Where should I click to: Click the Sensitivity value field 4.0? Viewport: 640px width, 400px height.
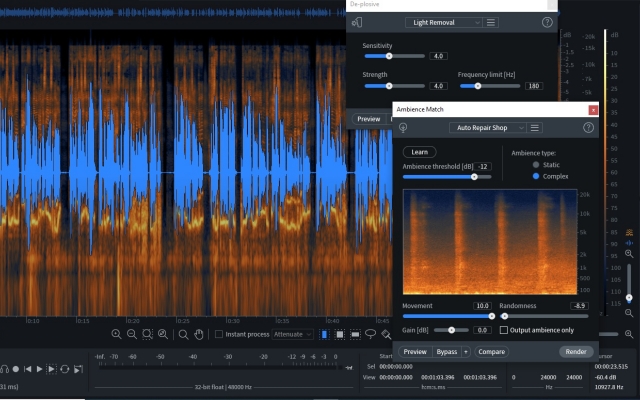(438, 56)
